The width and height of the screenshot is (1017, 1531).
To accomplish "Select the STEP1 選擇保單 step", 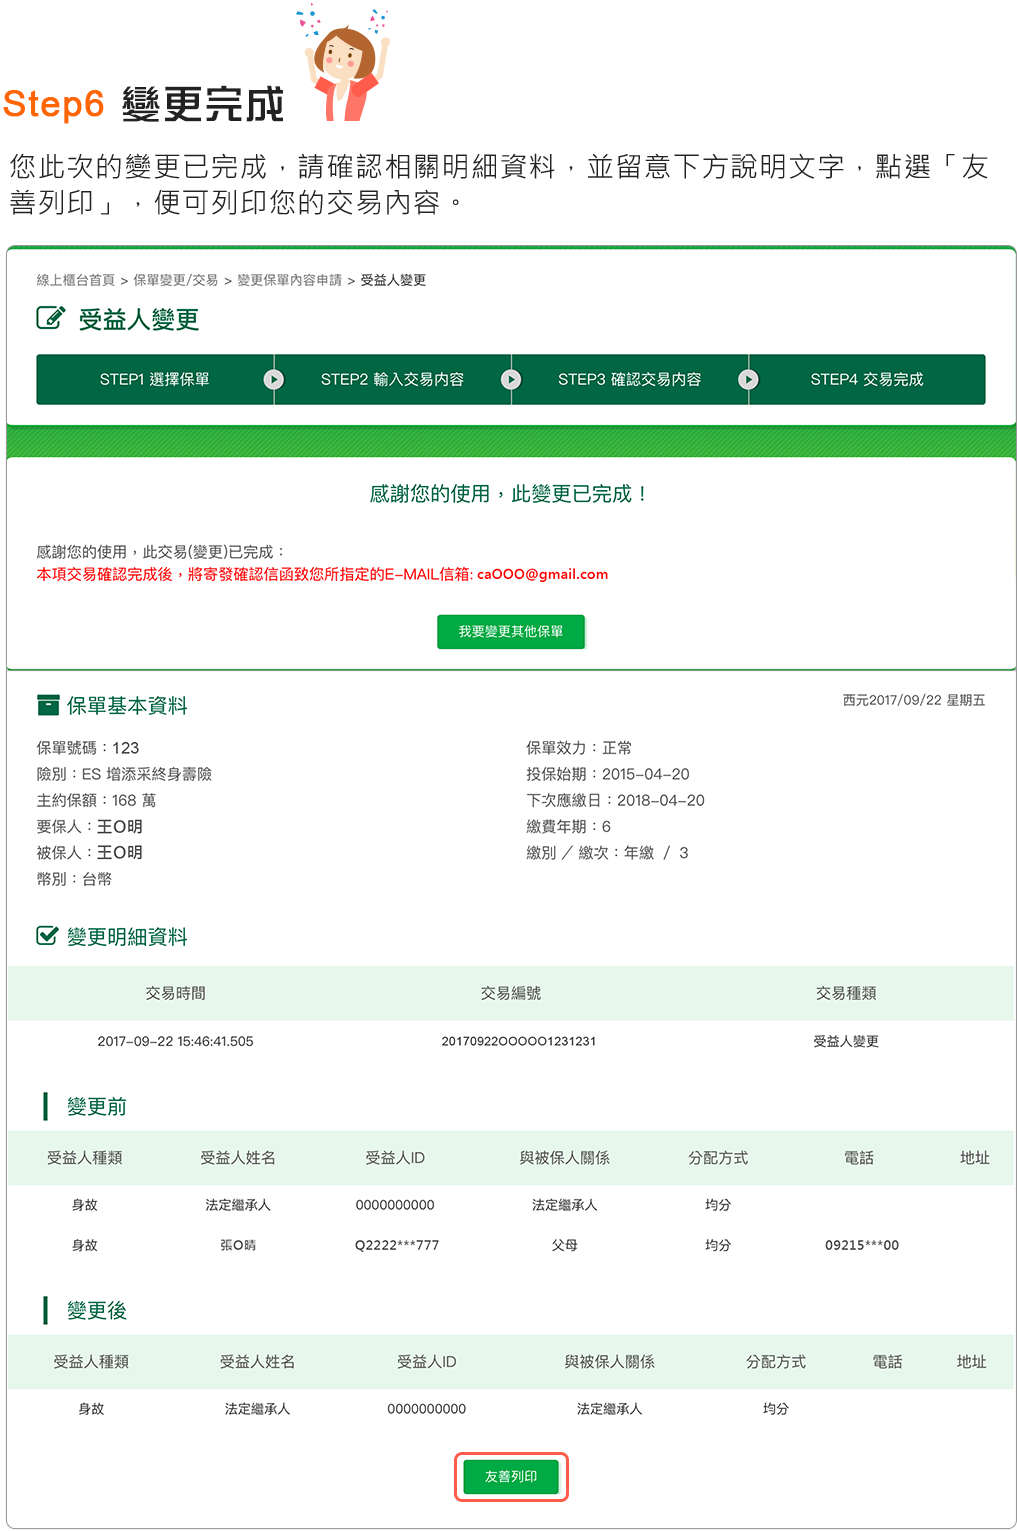I will pos(154,380).
